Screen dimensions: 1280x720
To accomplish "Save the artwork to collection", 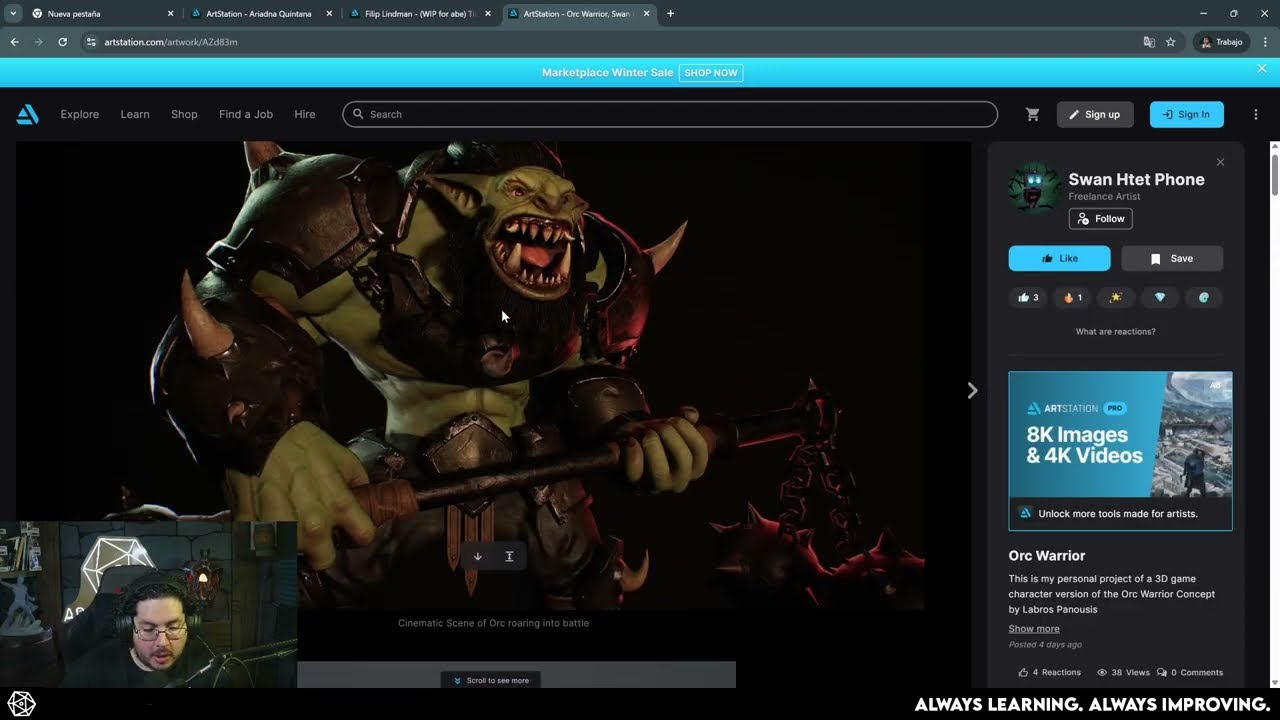I will pyautogui.click(x=1172, y=258).
